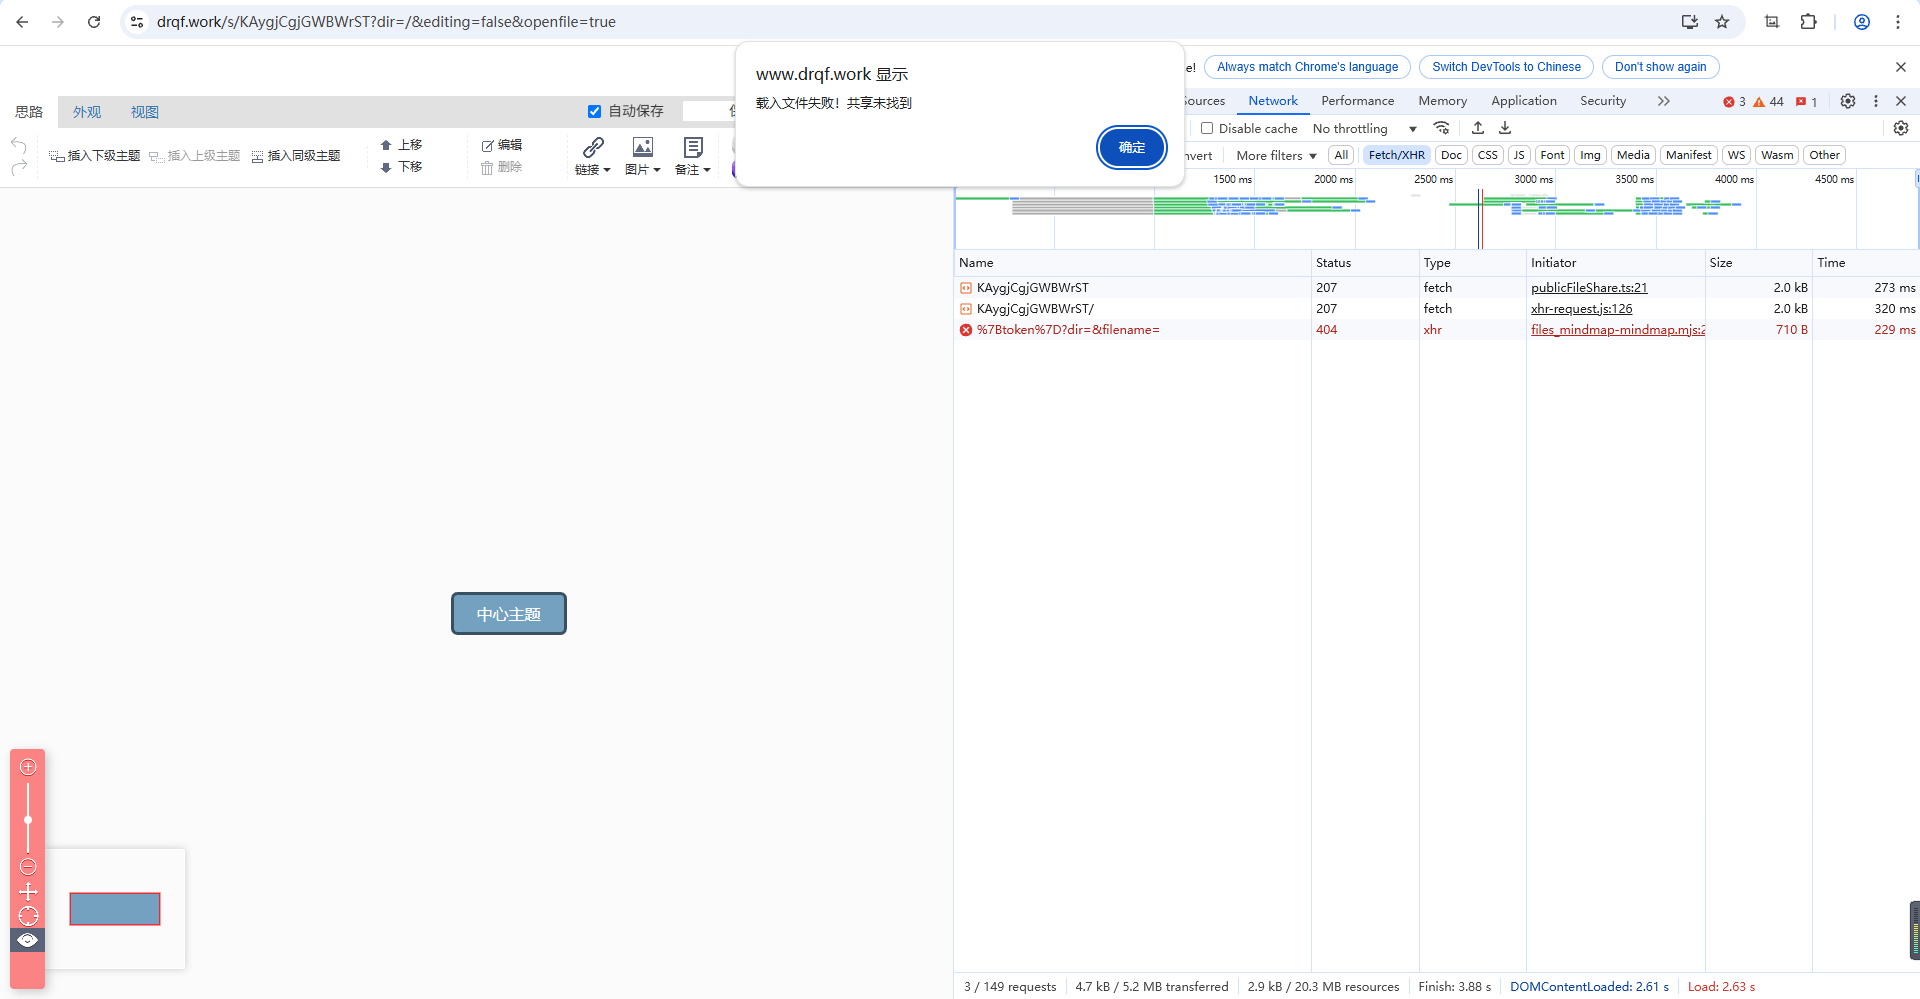The height and width of the screenshot is (999, 1920).
Task: Bookmark page with the star icon
Action: click(1722, 22)
